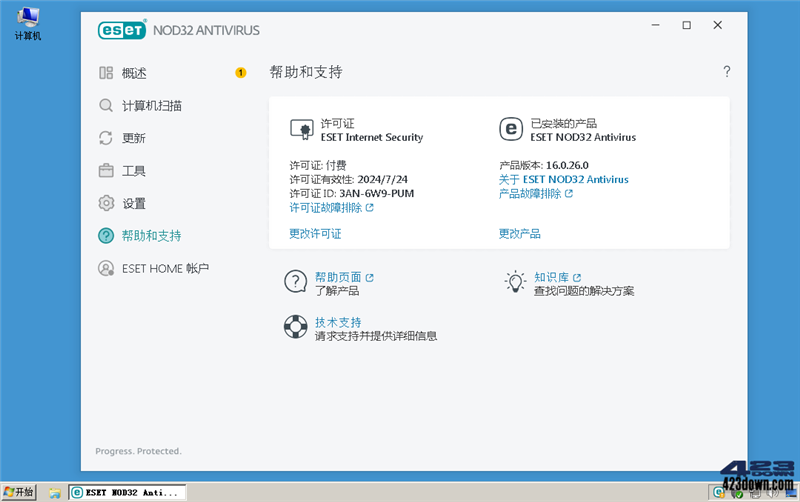The height and width of the screenshot is (502, 800).
Task: Open ESET HOME 帐户 page
Action: click(165, 268)
